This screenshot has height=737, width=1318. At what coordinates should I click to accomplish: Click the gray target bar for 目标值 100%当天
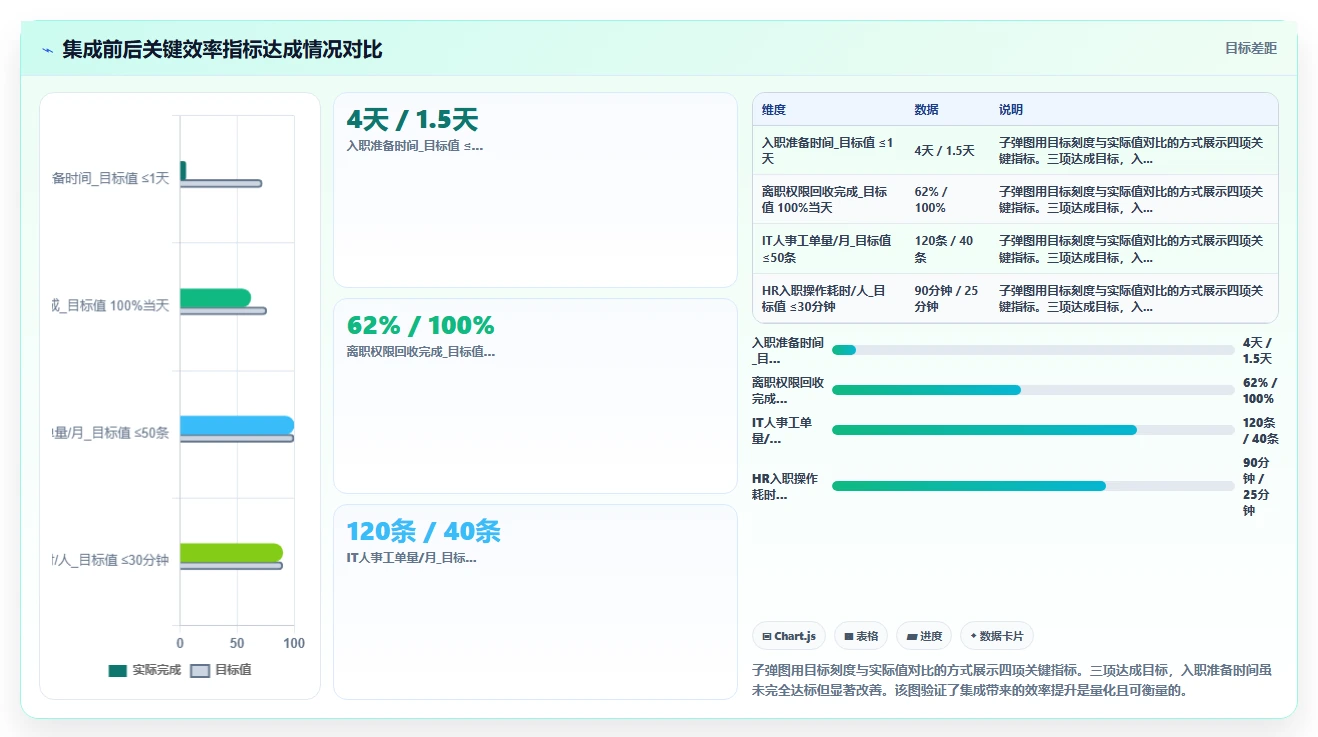(223, 311)
